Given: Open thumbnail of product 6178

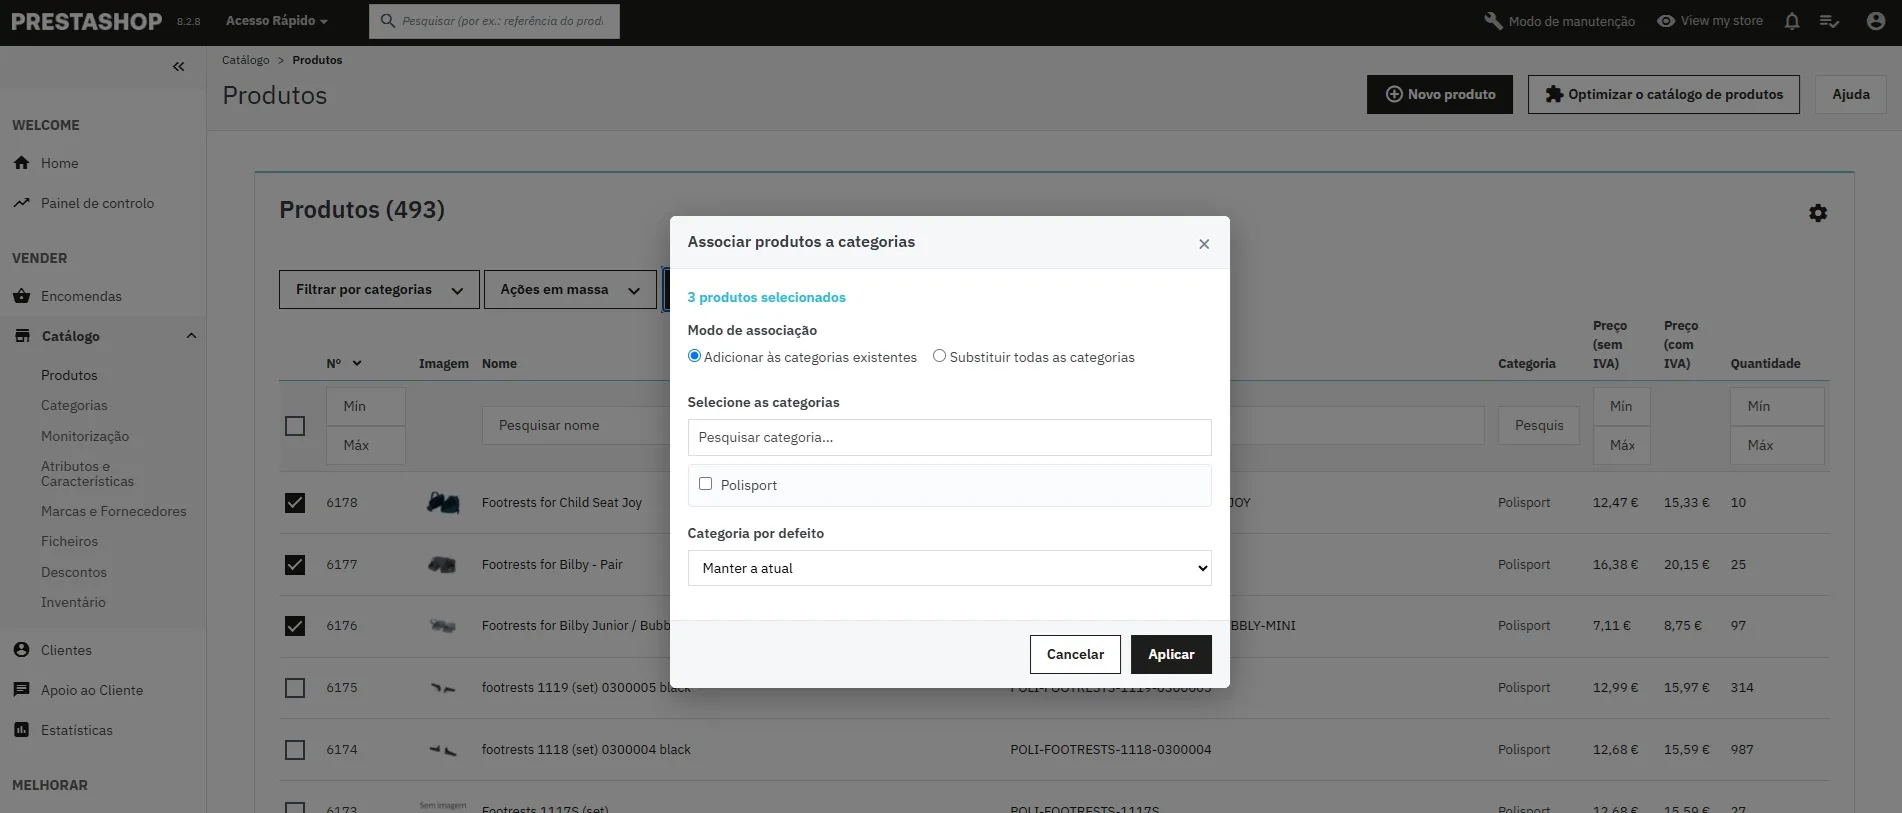Looking at the screenshot, I should coord(443,503).
